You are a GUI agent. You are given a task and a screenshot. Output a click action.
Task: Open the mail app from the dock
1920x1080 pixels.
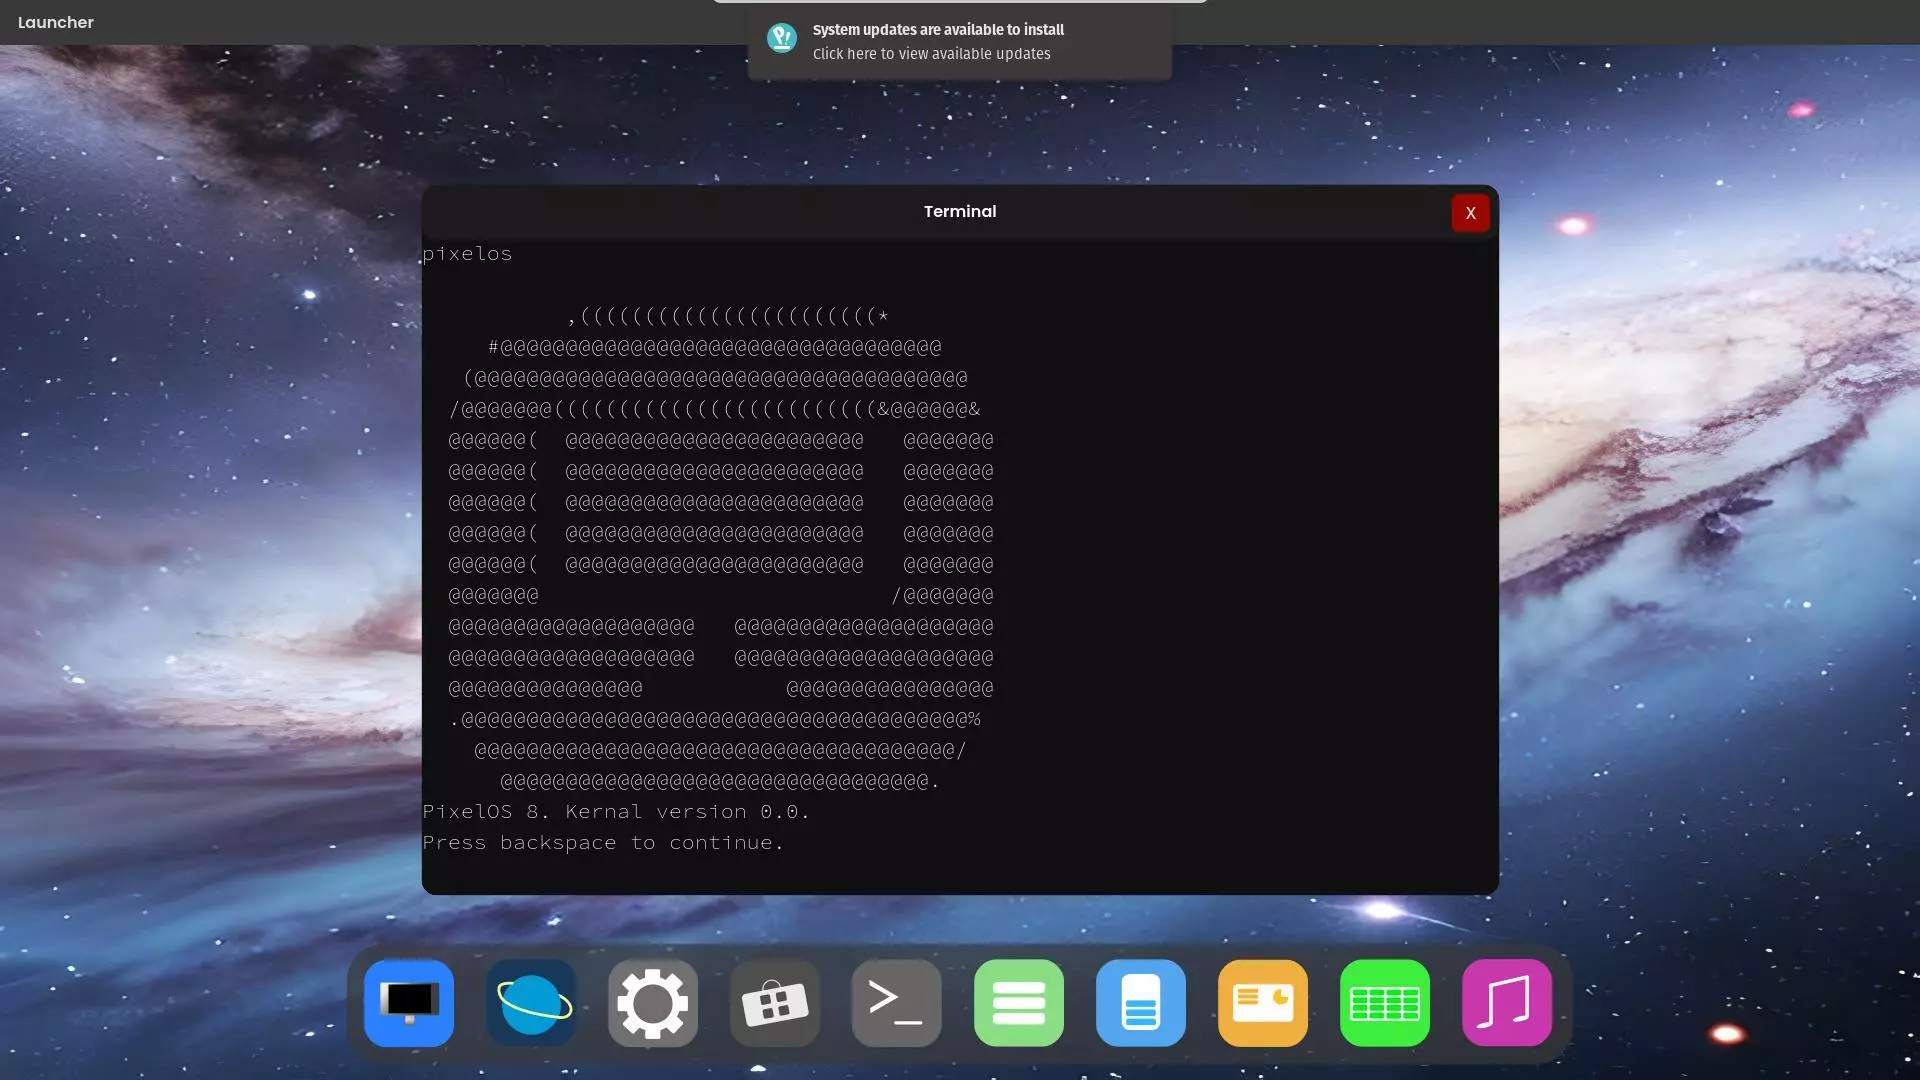click(x=1262, y=1003)
